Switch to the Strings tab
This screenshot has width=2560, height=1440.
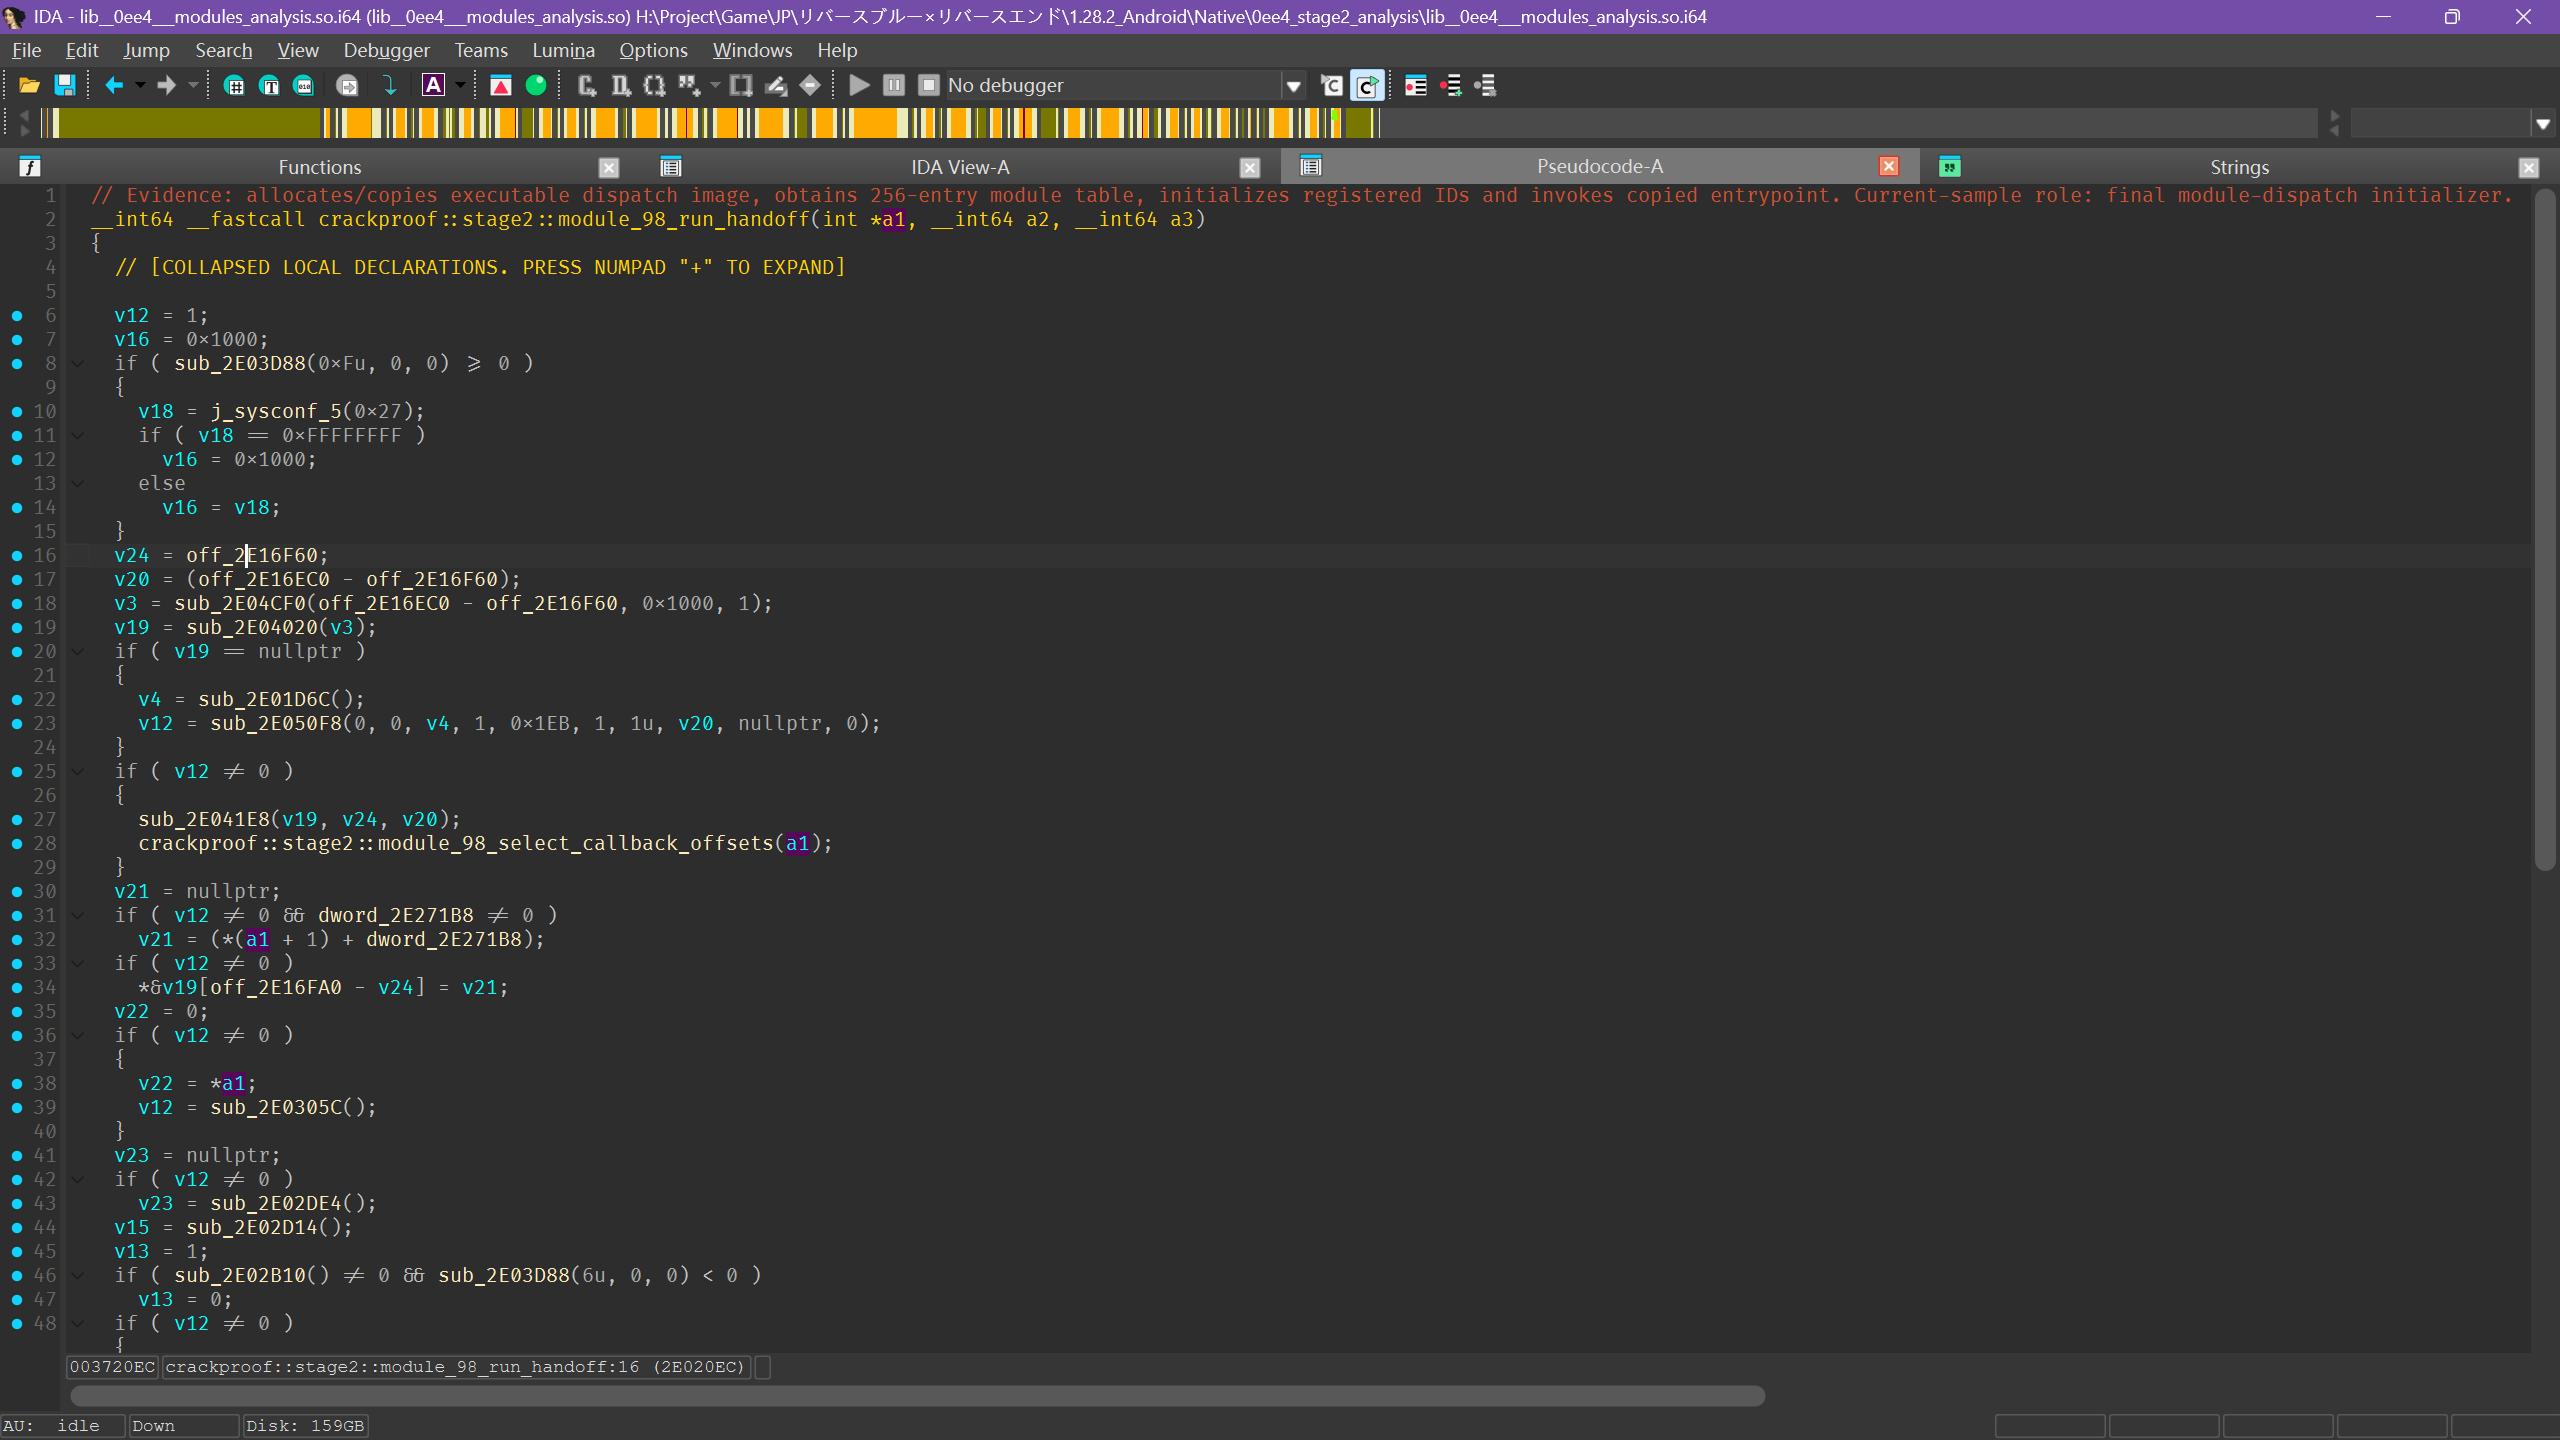click(x=2239, y=167)
